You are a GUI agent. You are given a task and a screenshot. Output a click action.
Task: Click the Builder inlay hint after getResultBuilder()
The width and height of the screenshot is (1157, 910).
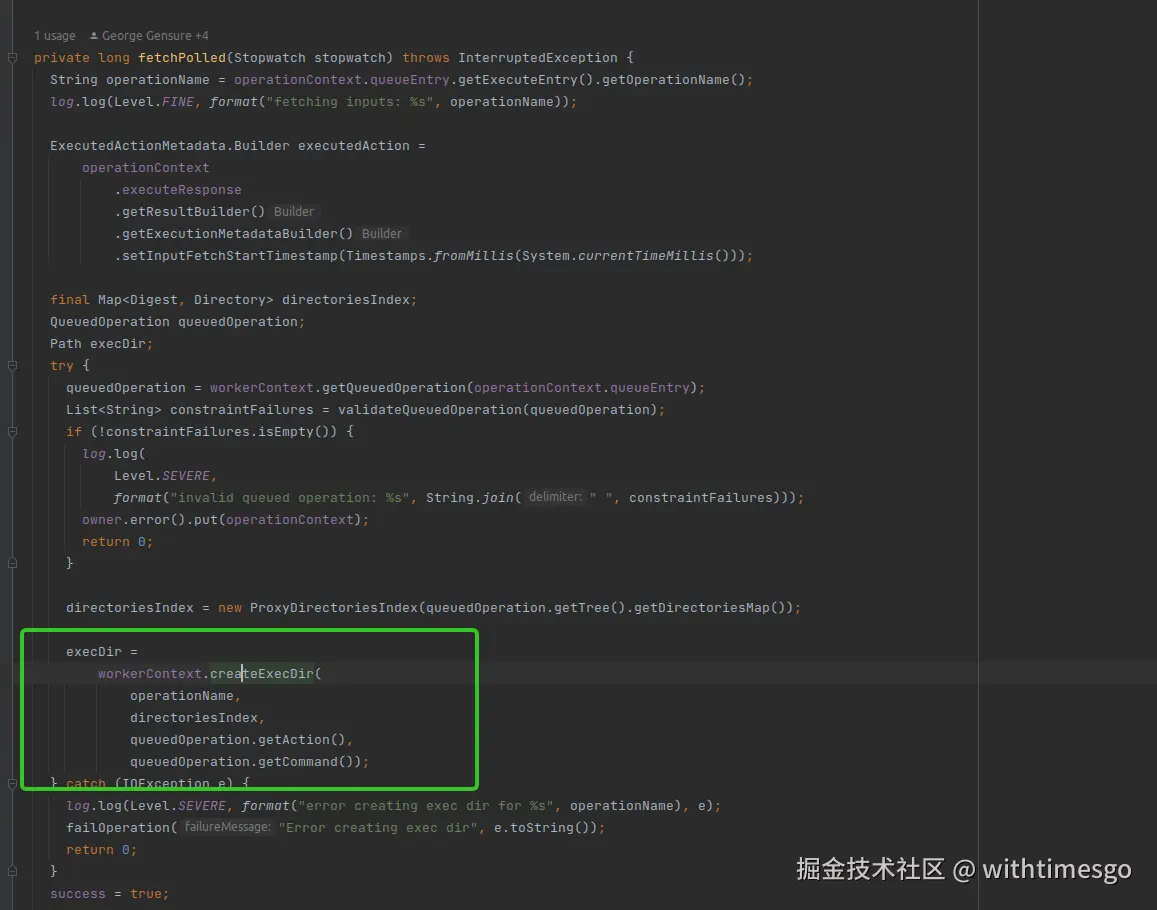click(294, 212)
